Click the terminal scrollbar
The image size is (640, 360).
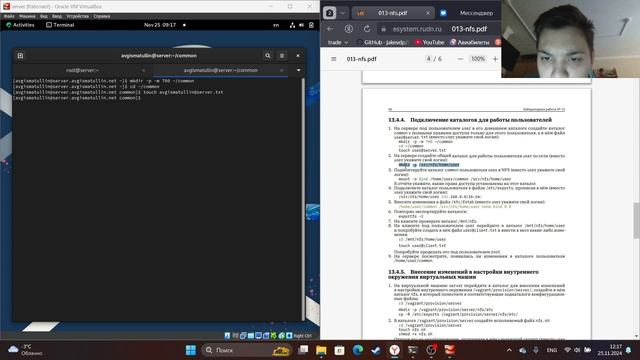[x=303, y=199]
